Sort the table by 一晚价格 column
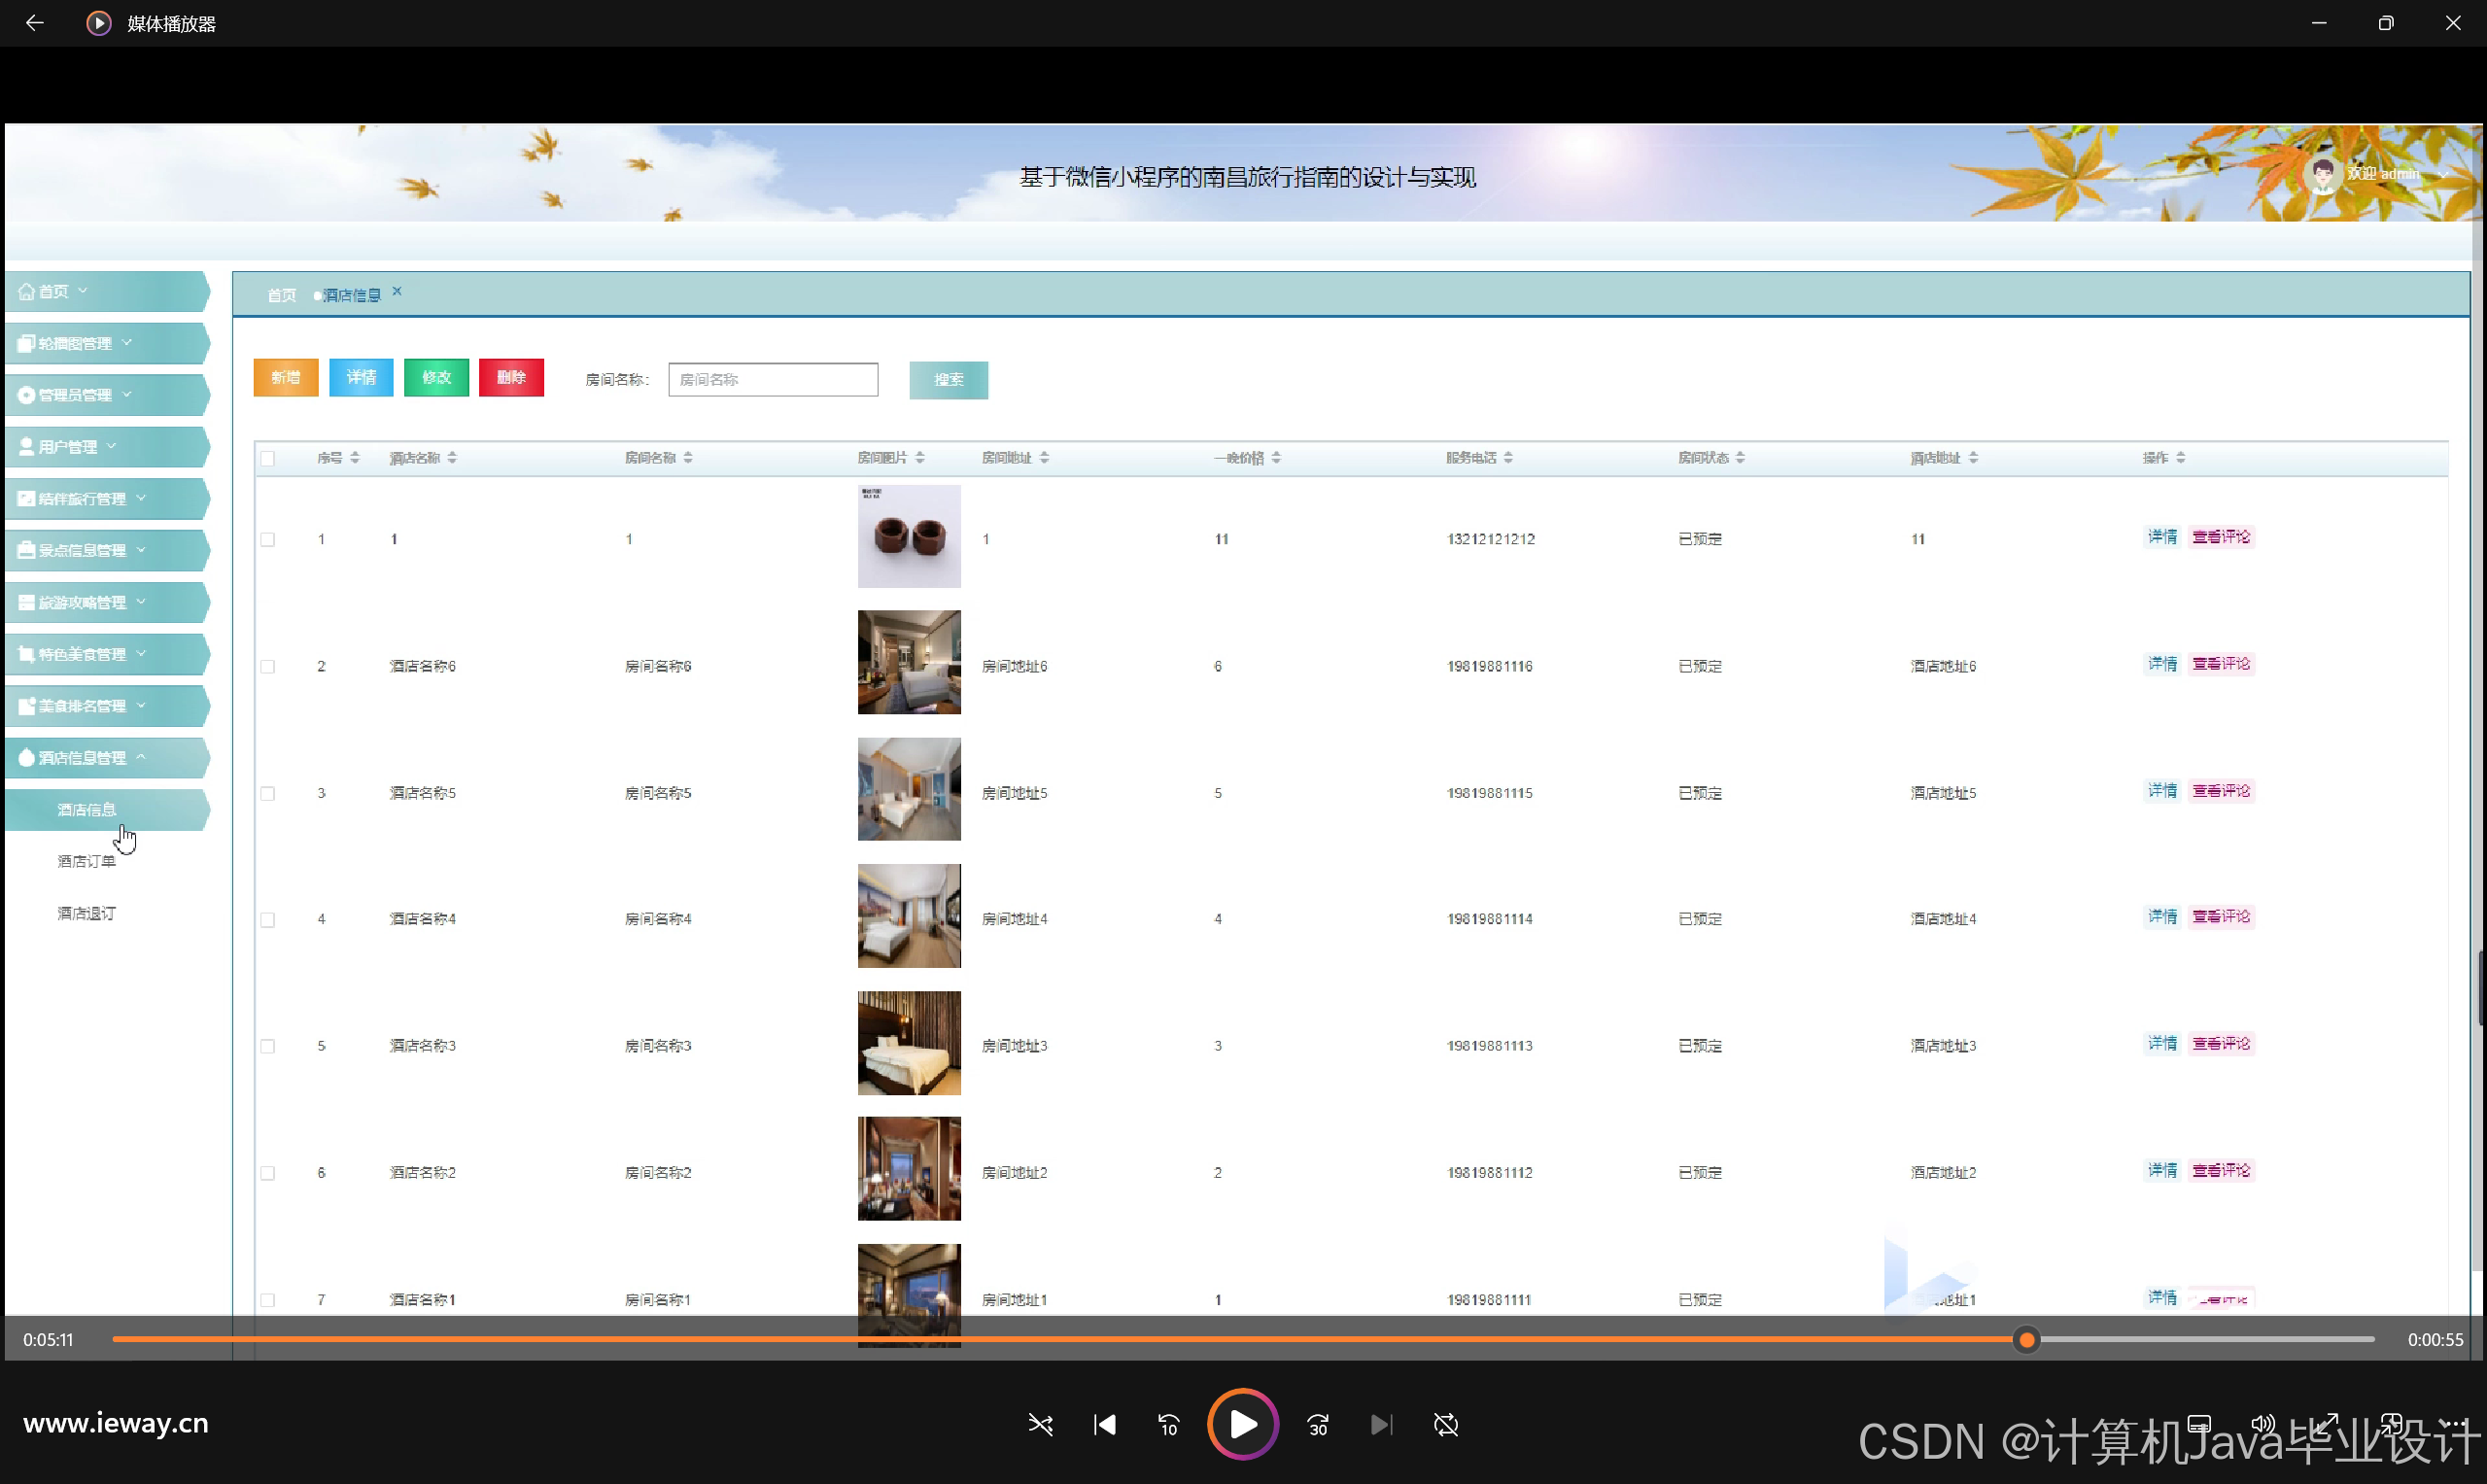 click(x=1276, y=458)
